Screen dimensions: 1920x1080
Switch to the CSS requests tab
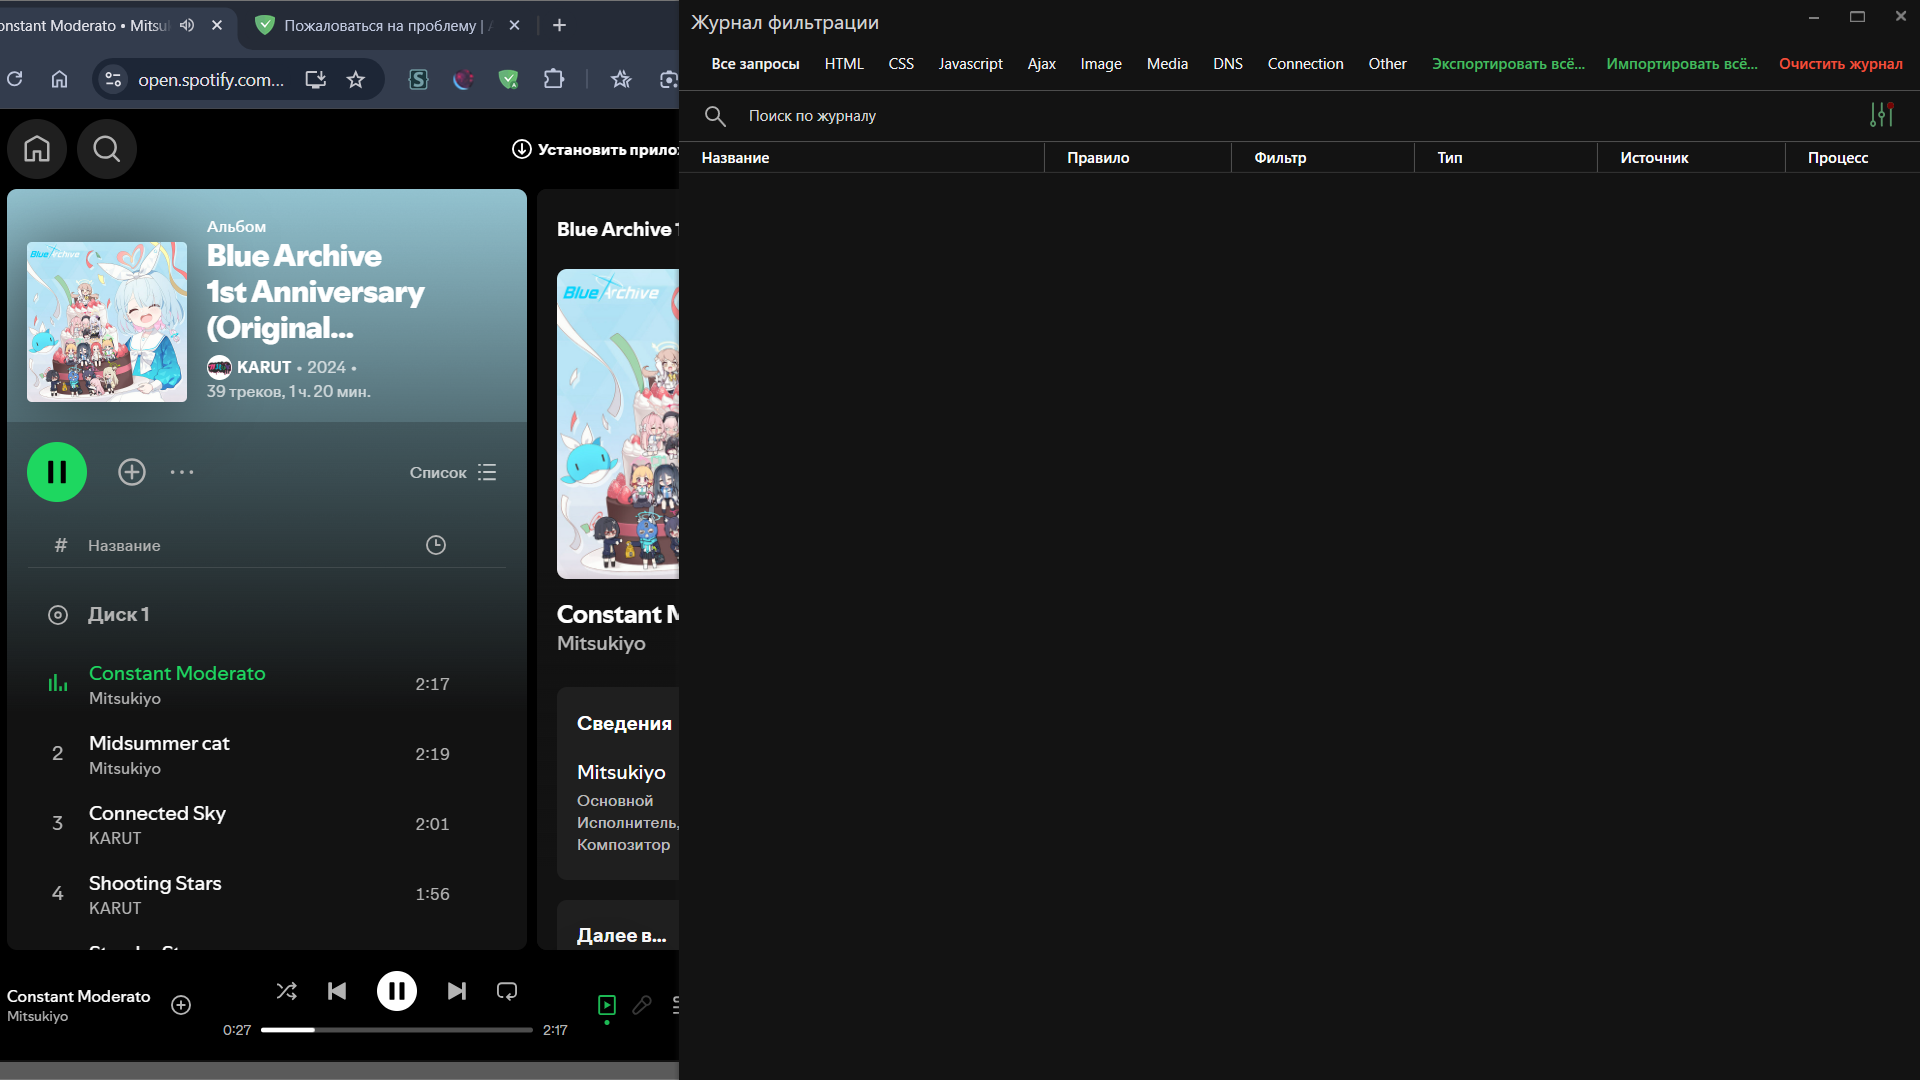pos(900,63)
